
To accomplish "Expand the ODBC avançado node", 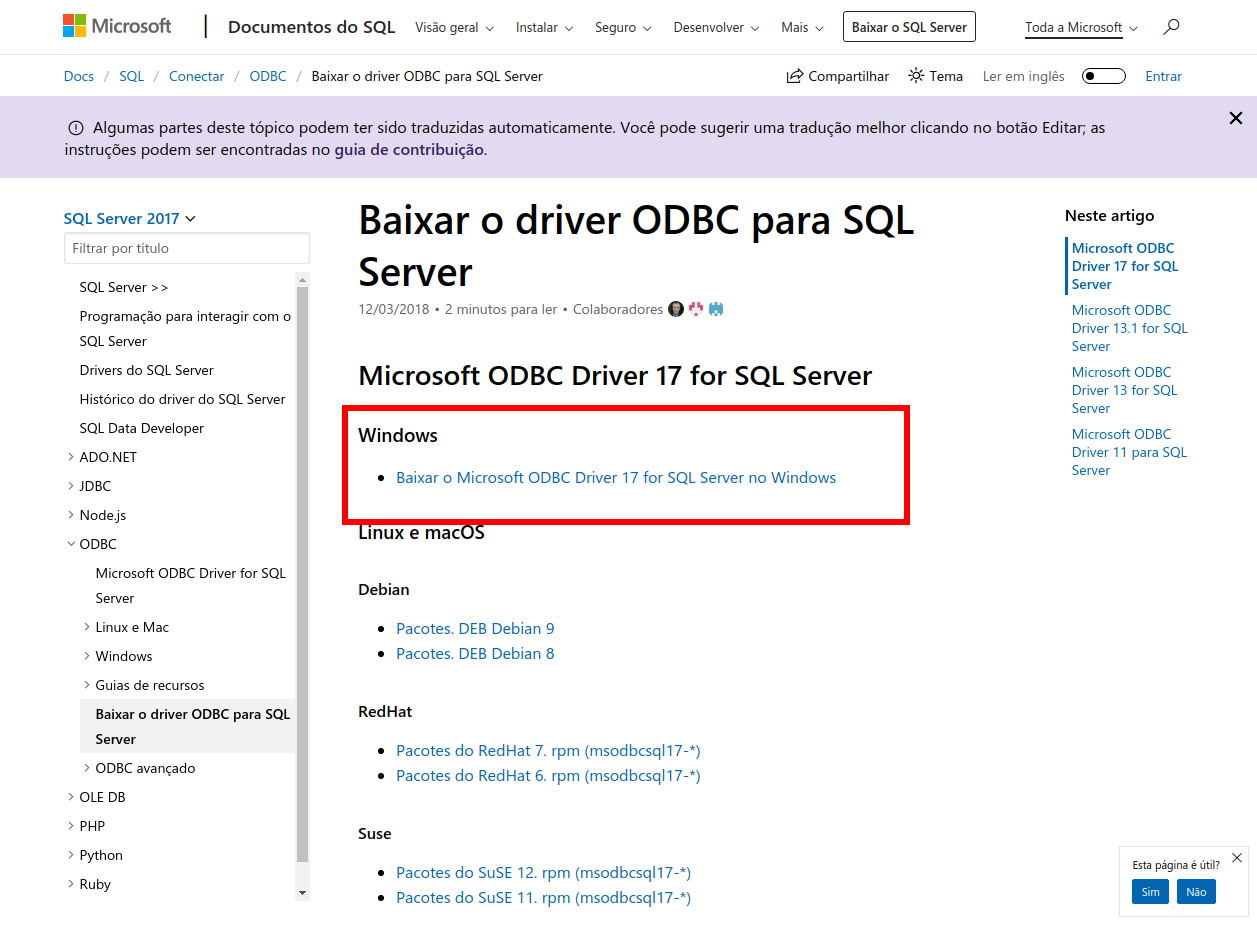I will pos(87,768).
